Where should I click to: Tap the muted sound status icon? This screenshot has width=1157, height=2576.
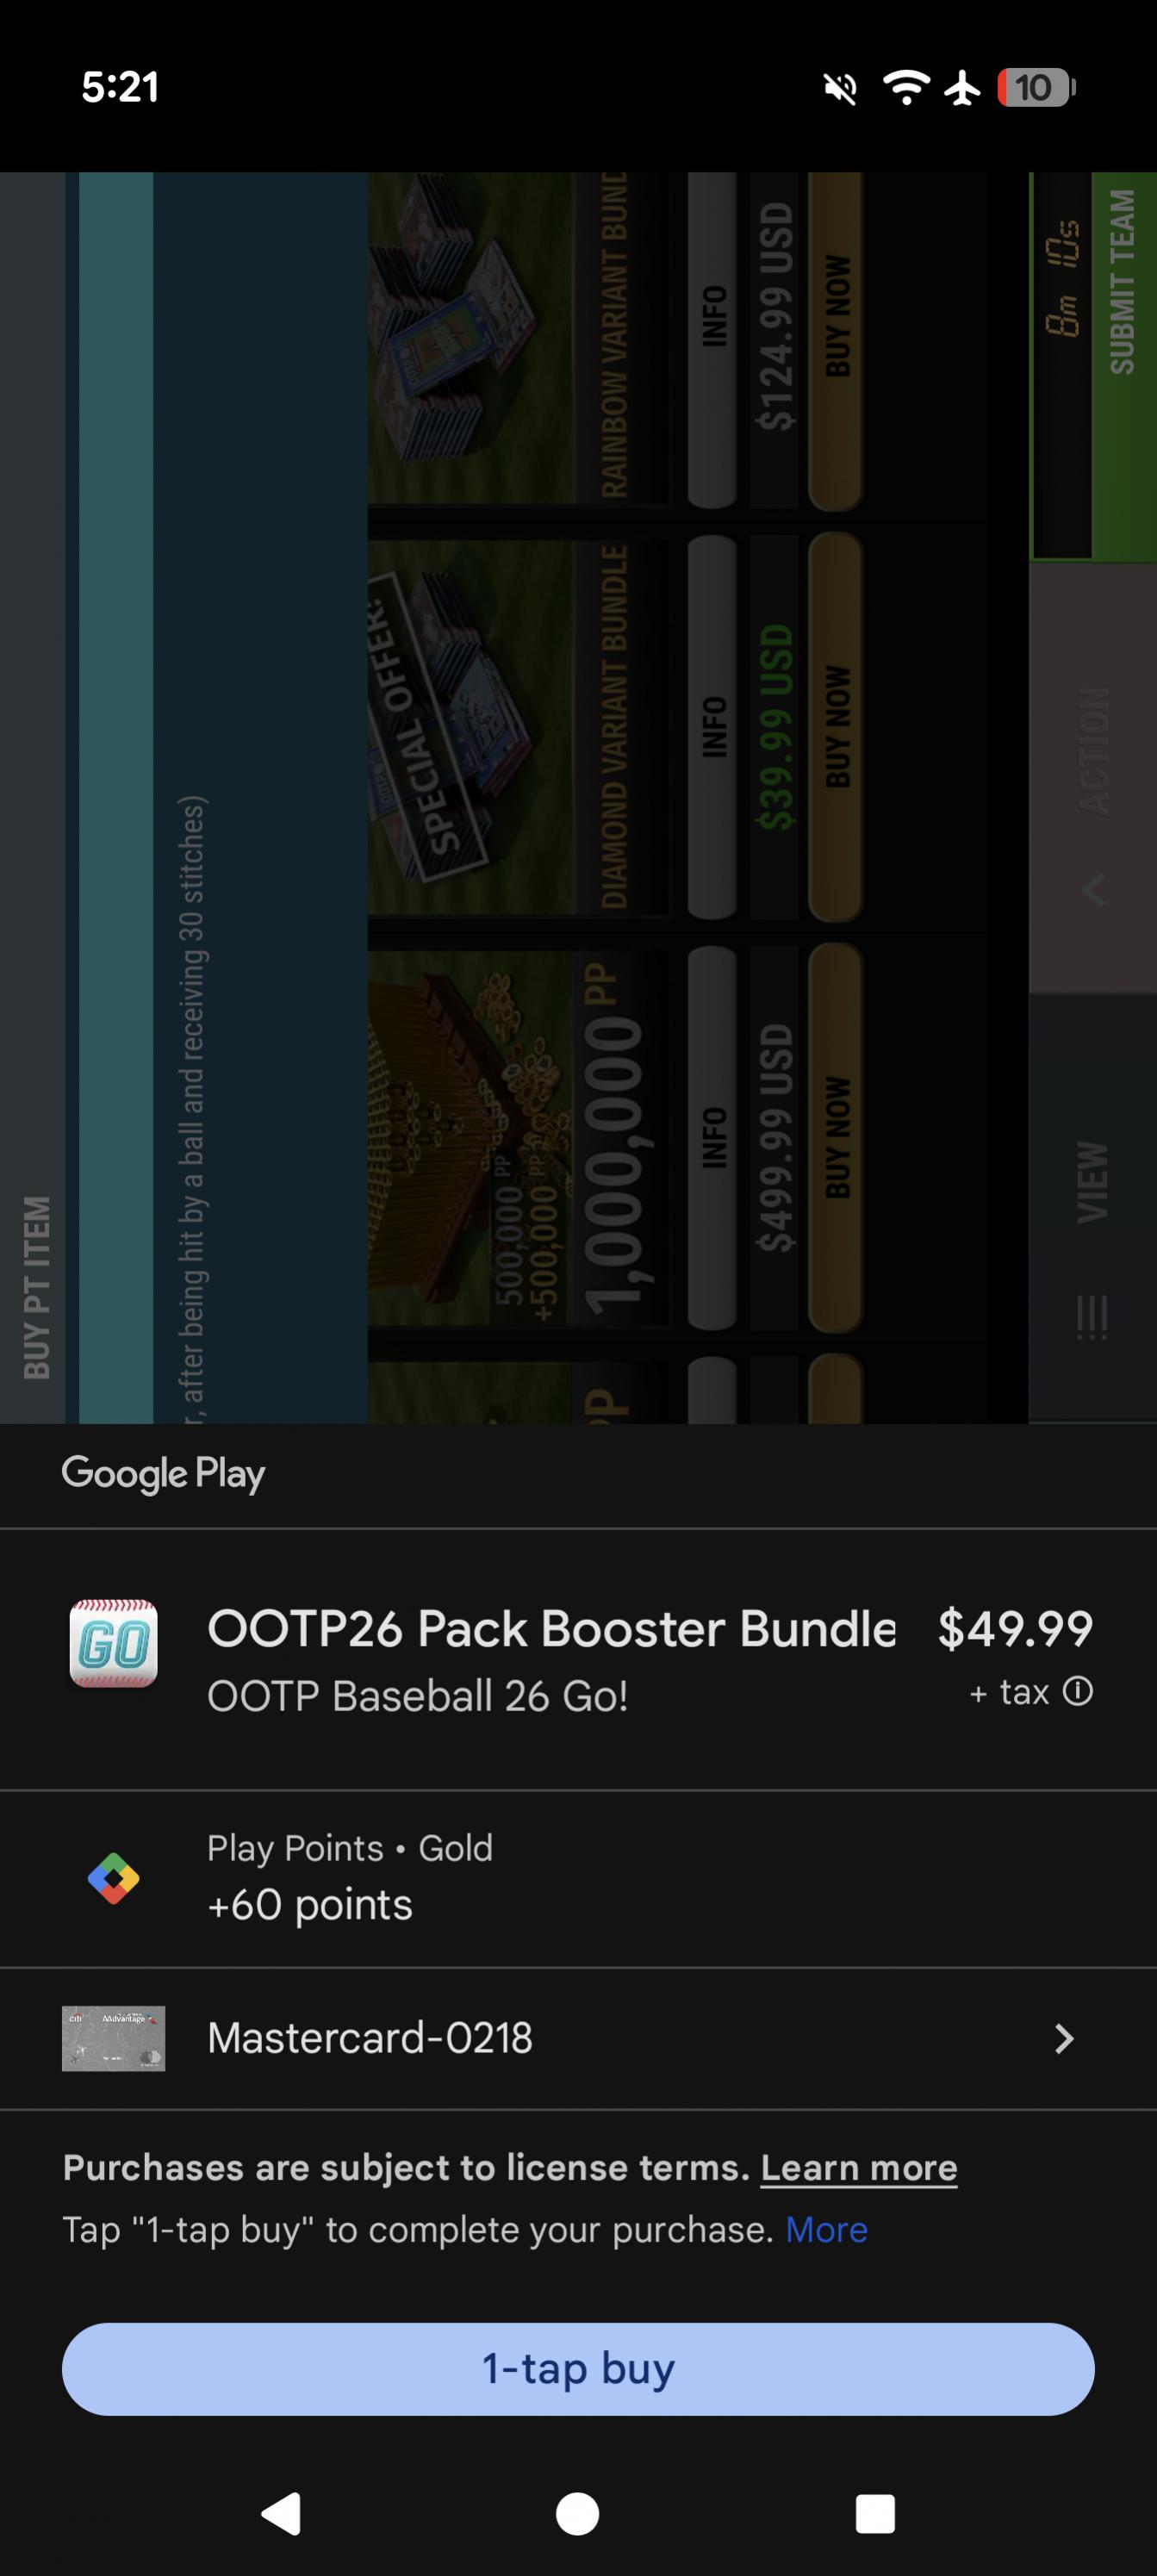pos(840,88)
